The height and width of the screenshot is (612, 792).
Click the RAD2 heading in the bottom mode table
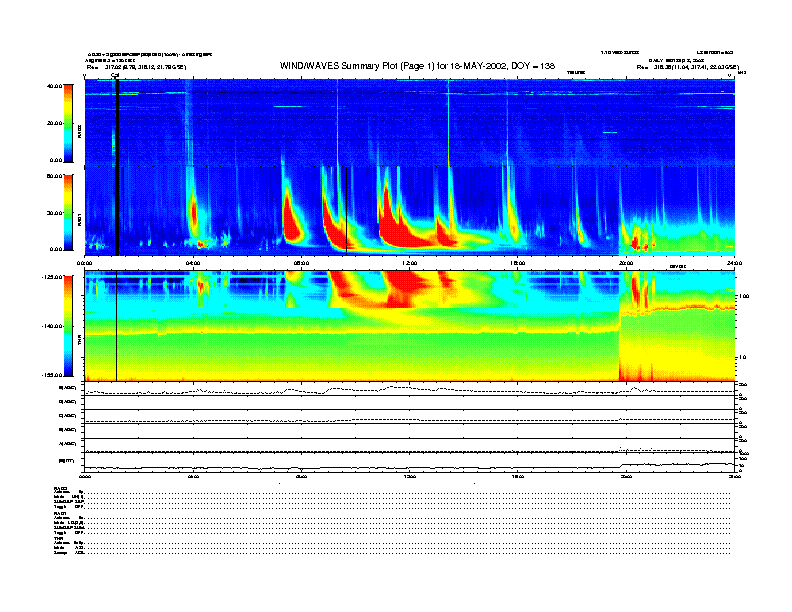click(60, 488)
